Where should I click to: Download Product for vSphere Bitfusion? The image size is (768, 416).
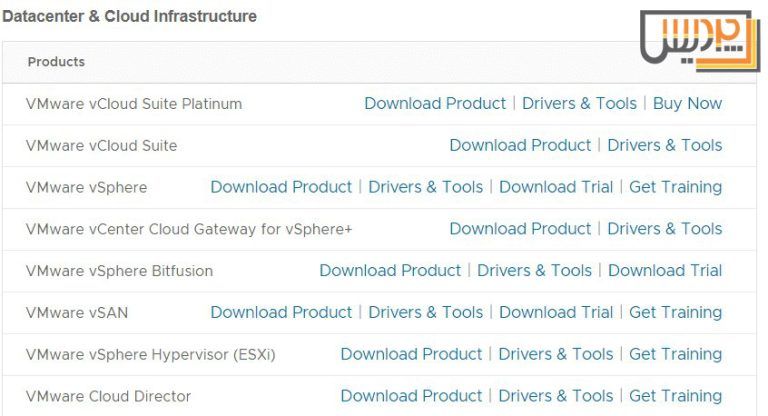tap(390, 270)
